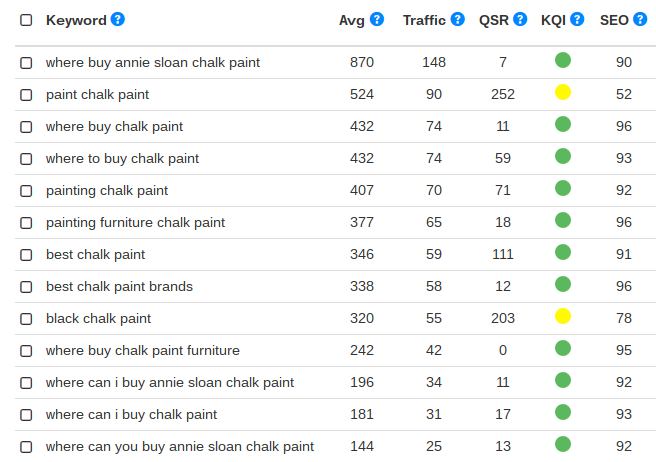Sort by the Traffic column header

tap(424, 20)
